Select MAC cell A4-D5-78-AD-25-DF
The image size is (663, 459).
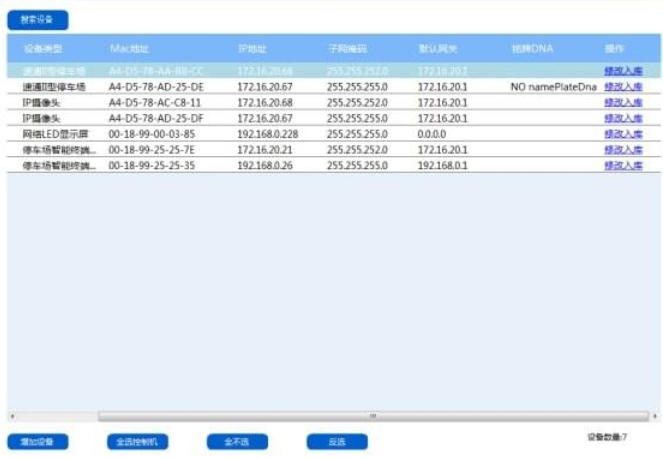tap(156, 118)
